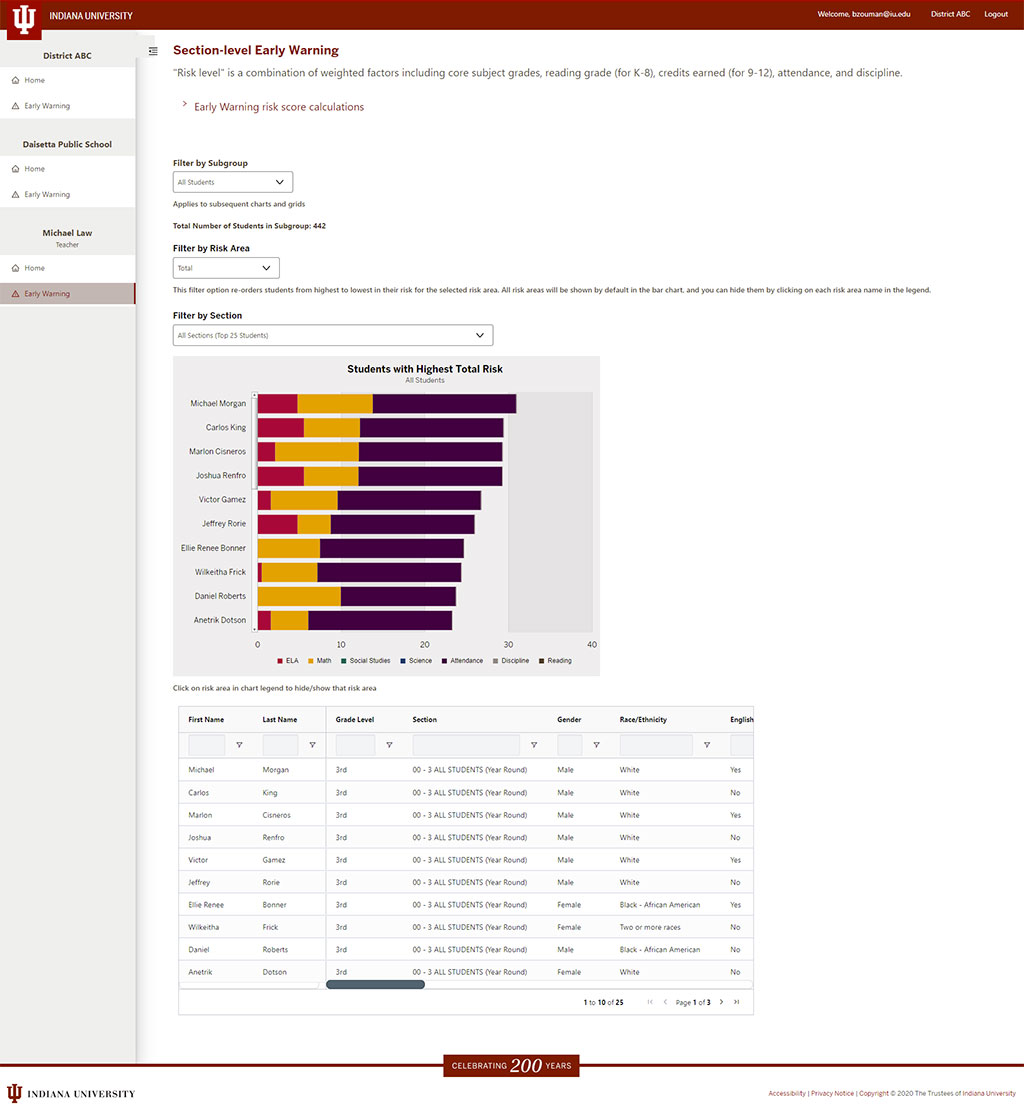Screen dimensions: 1024x1116
Task: Open the Filter by Risk Area dropdown
Action: tap(225, 267)
